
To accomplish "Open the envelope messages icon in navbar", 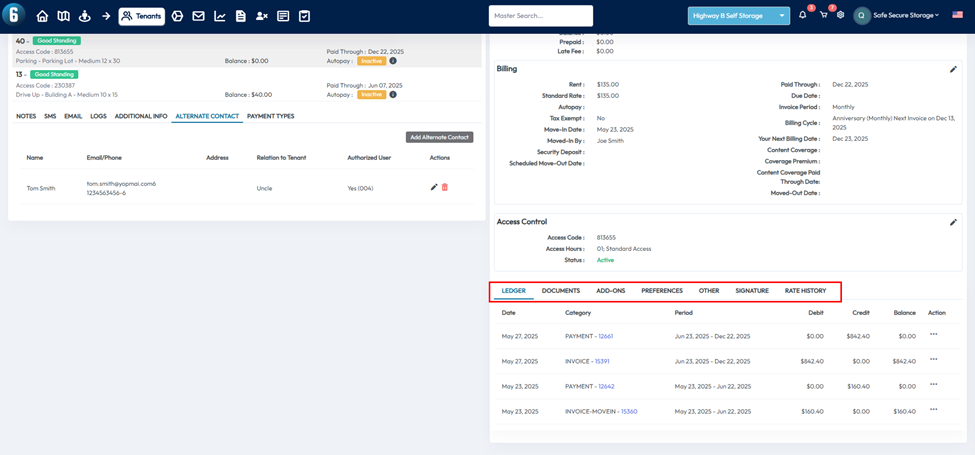I will tap(198, 16).
